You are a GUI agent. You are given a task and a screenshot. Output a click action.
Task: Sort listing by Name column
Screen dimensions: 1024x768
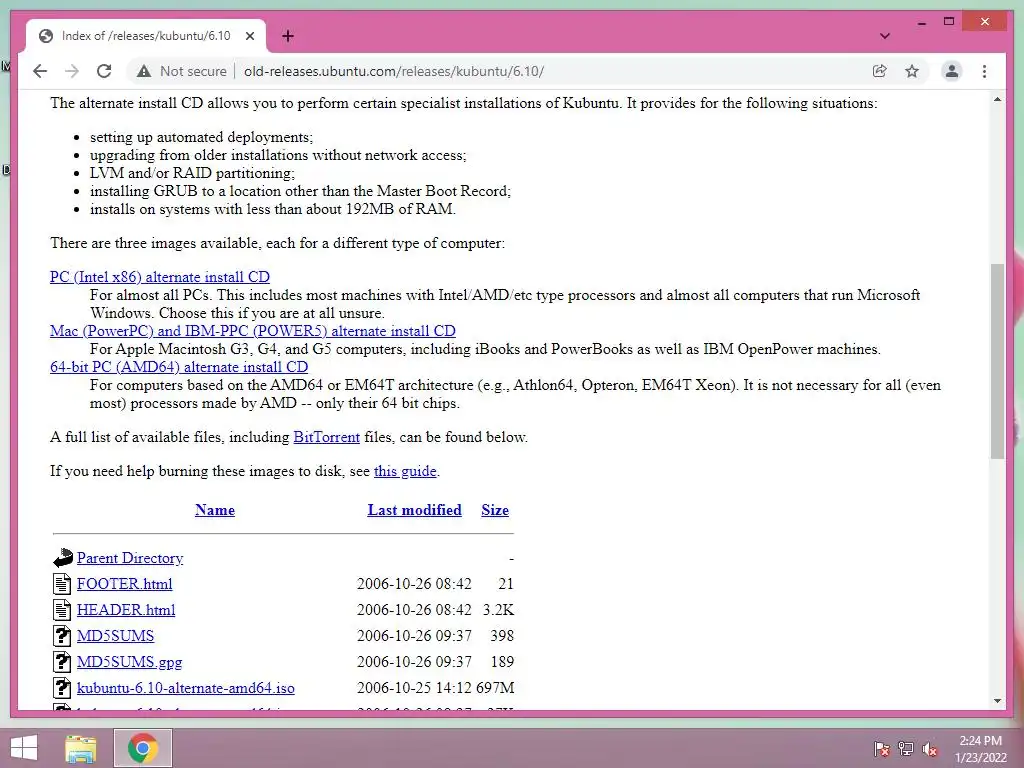click(215, 510)
